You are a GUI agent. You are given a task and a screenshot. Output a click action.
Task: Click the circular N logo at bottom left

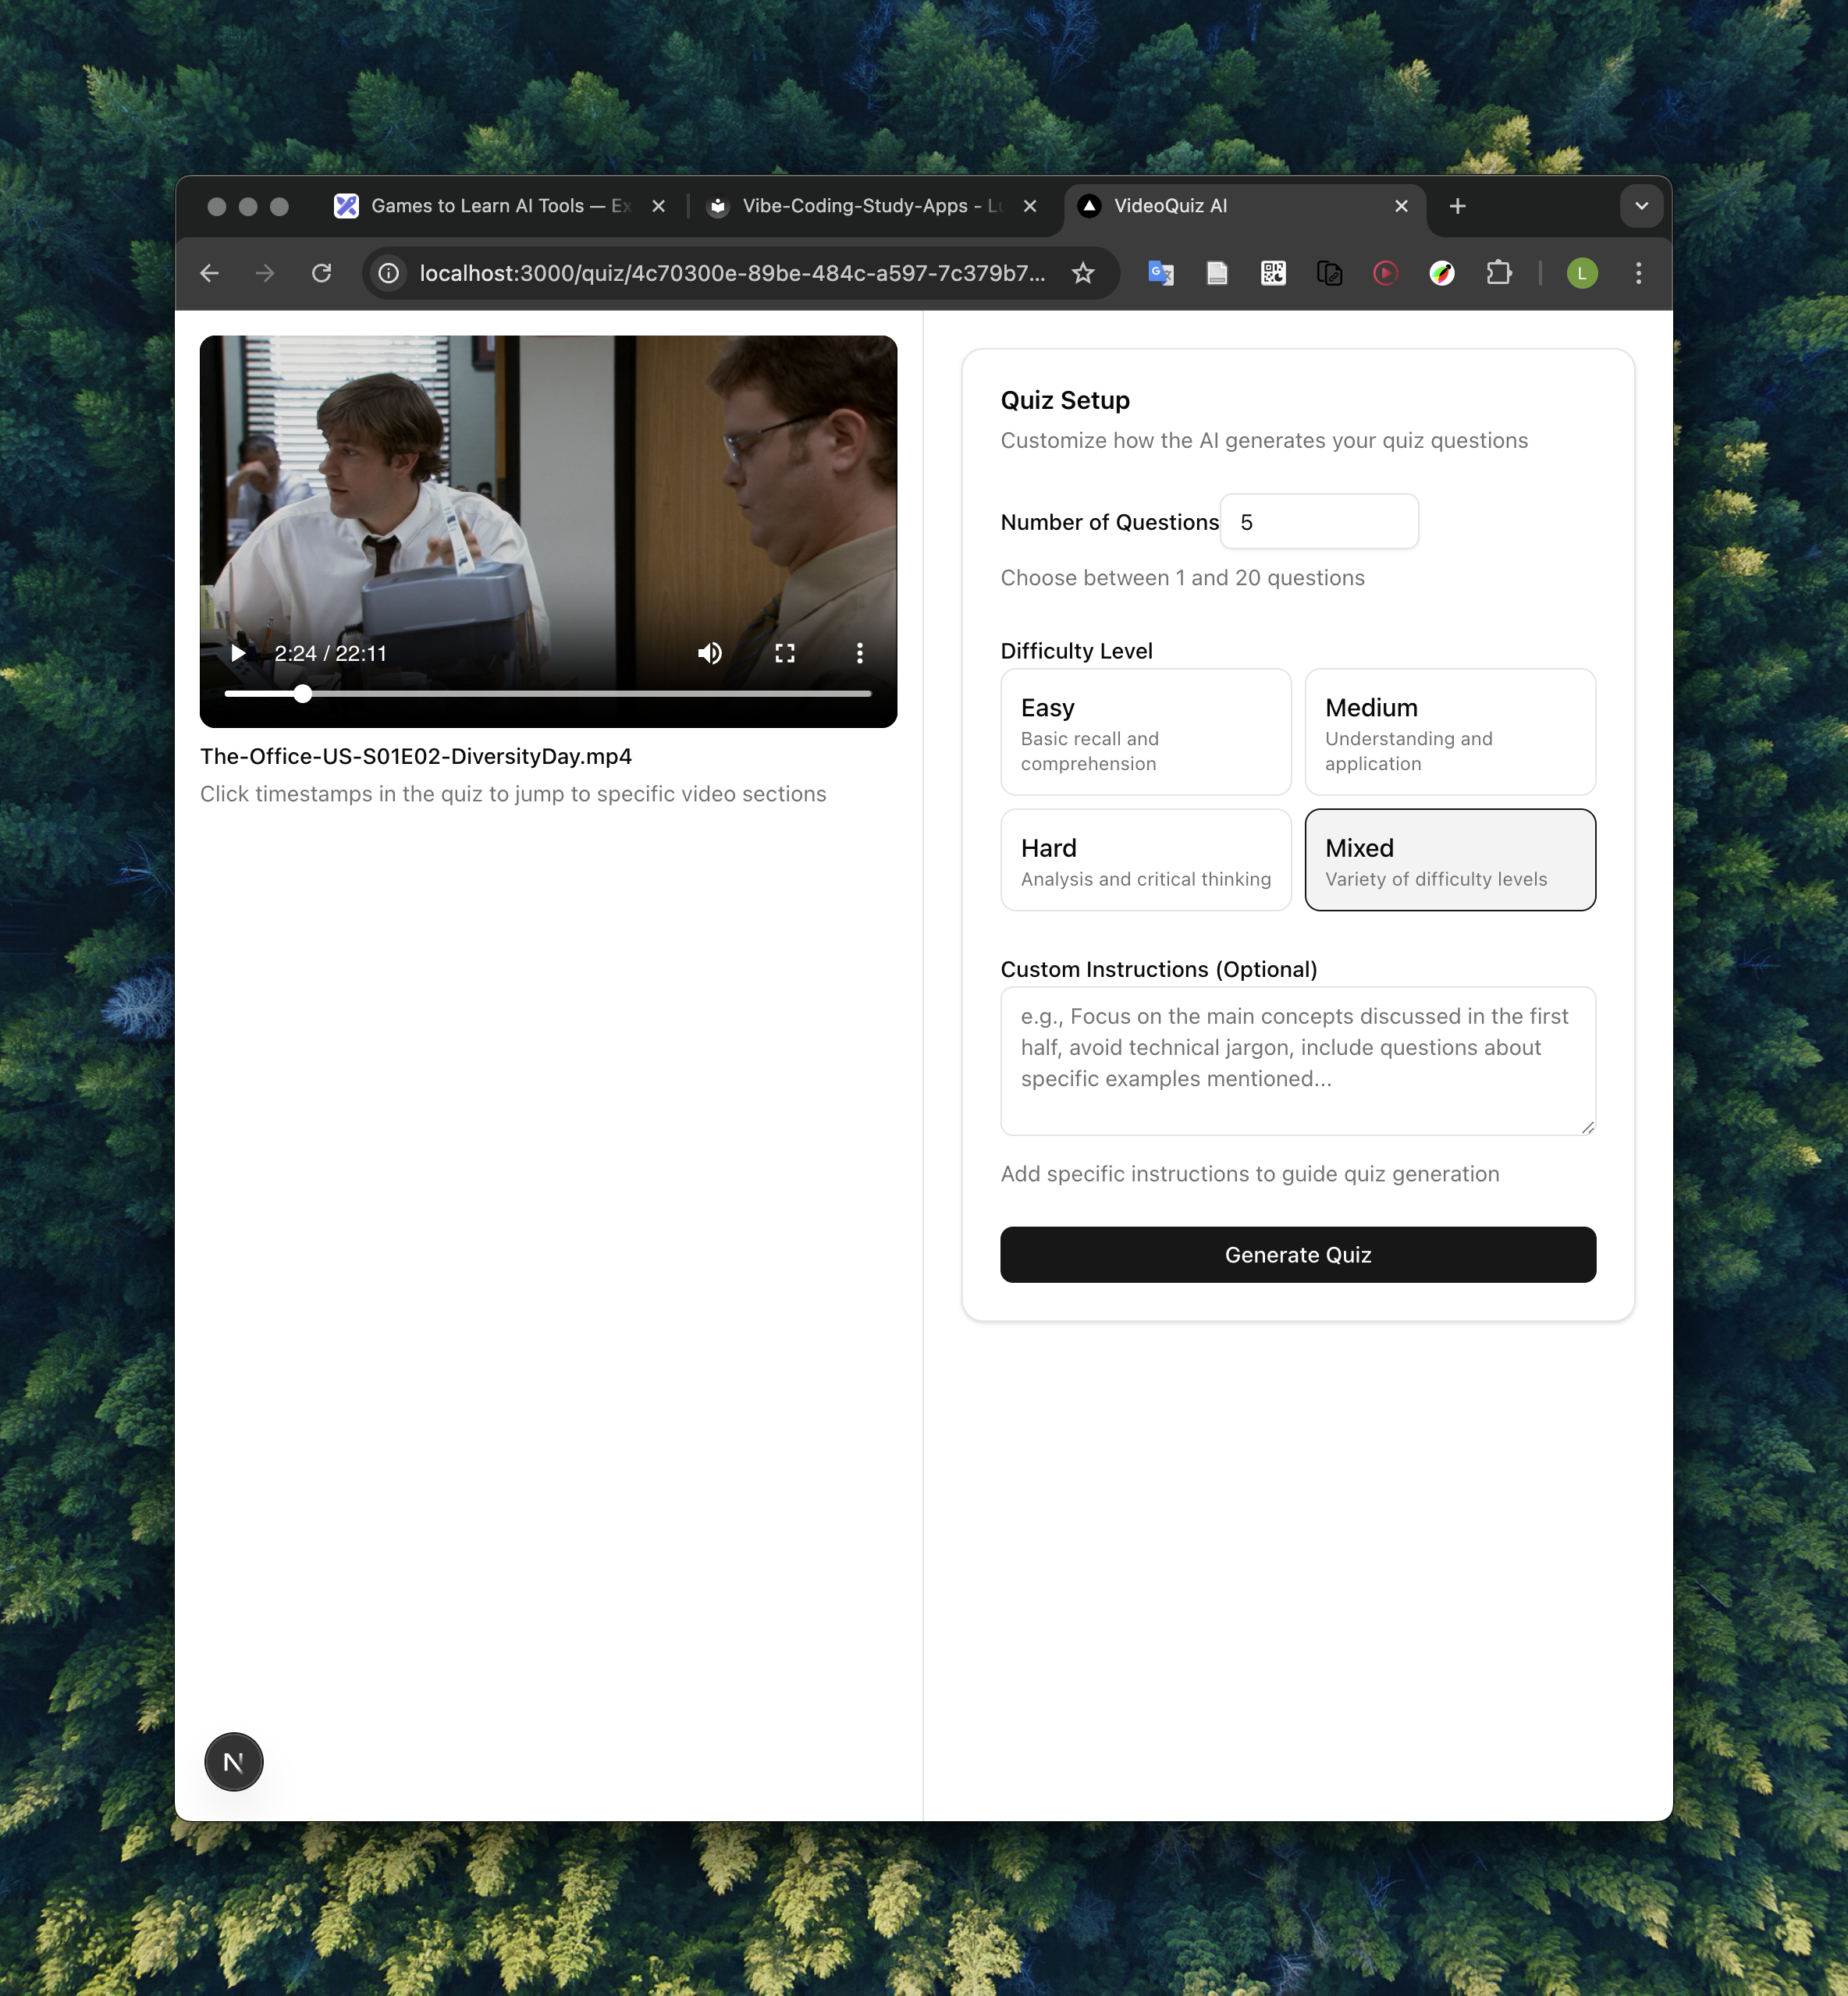(233, 1761)
